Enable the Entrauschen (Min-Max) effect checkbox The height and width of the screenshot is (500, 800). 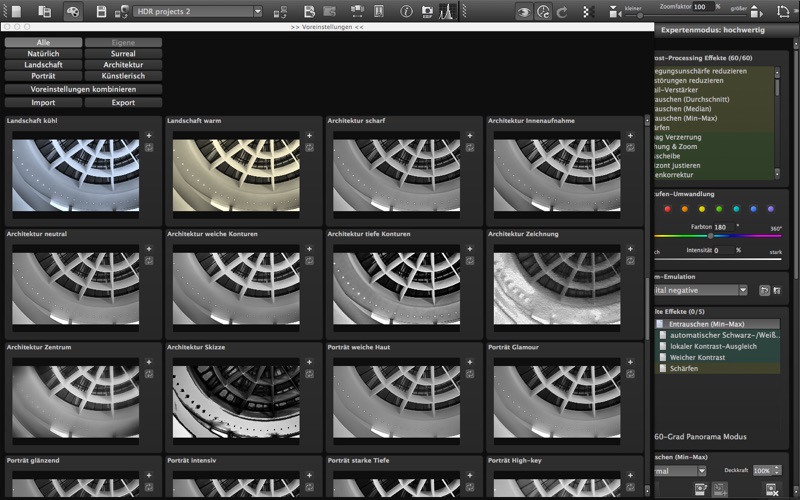point(660,324)
